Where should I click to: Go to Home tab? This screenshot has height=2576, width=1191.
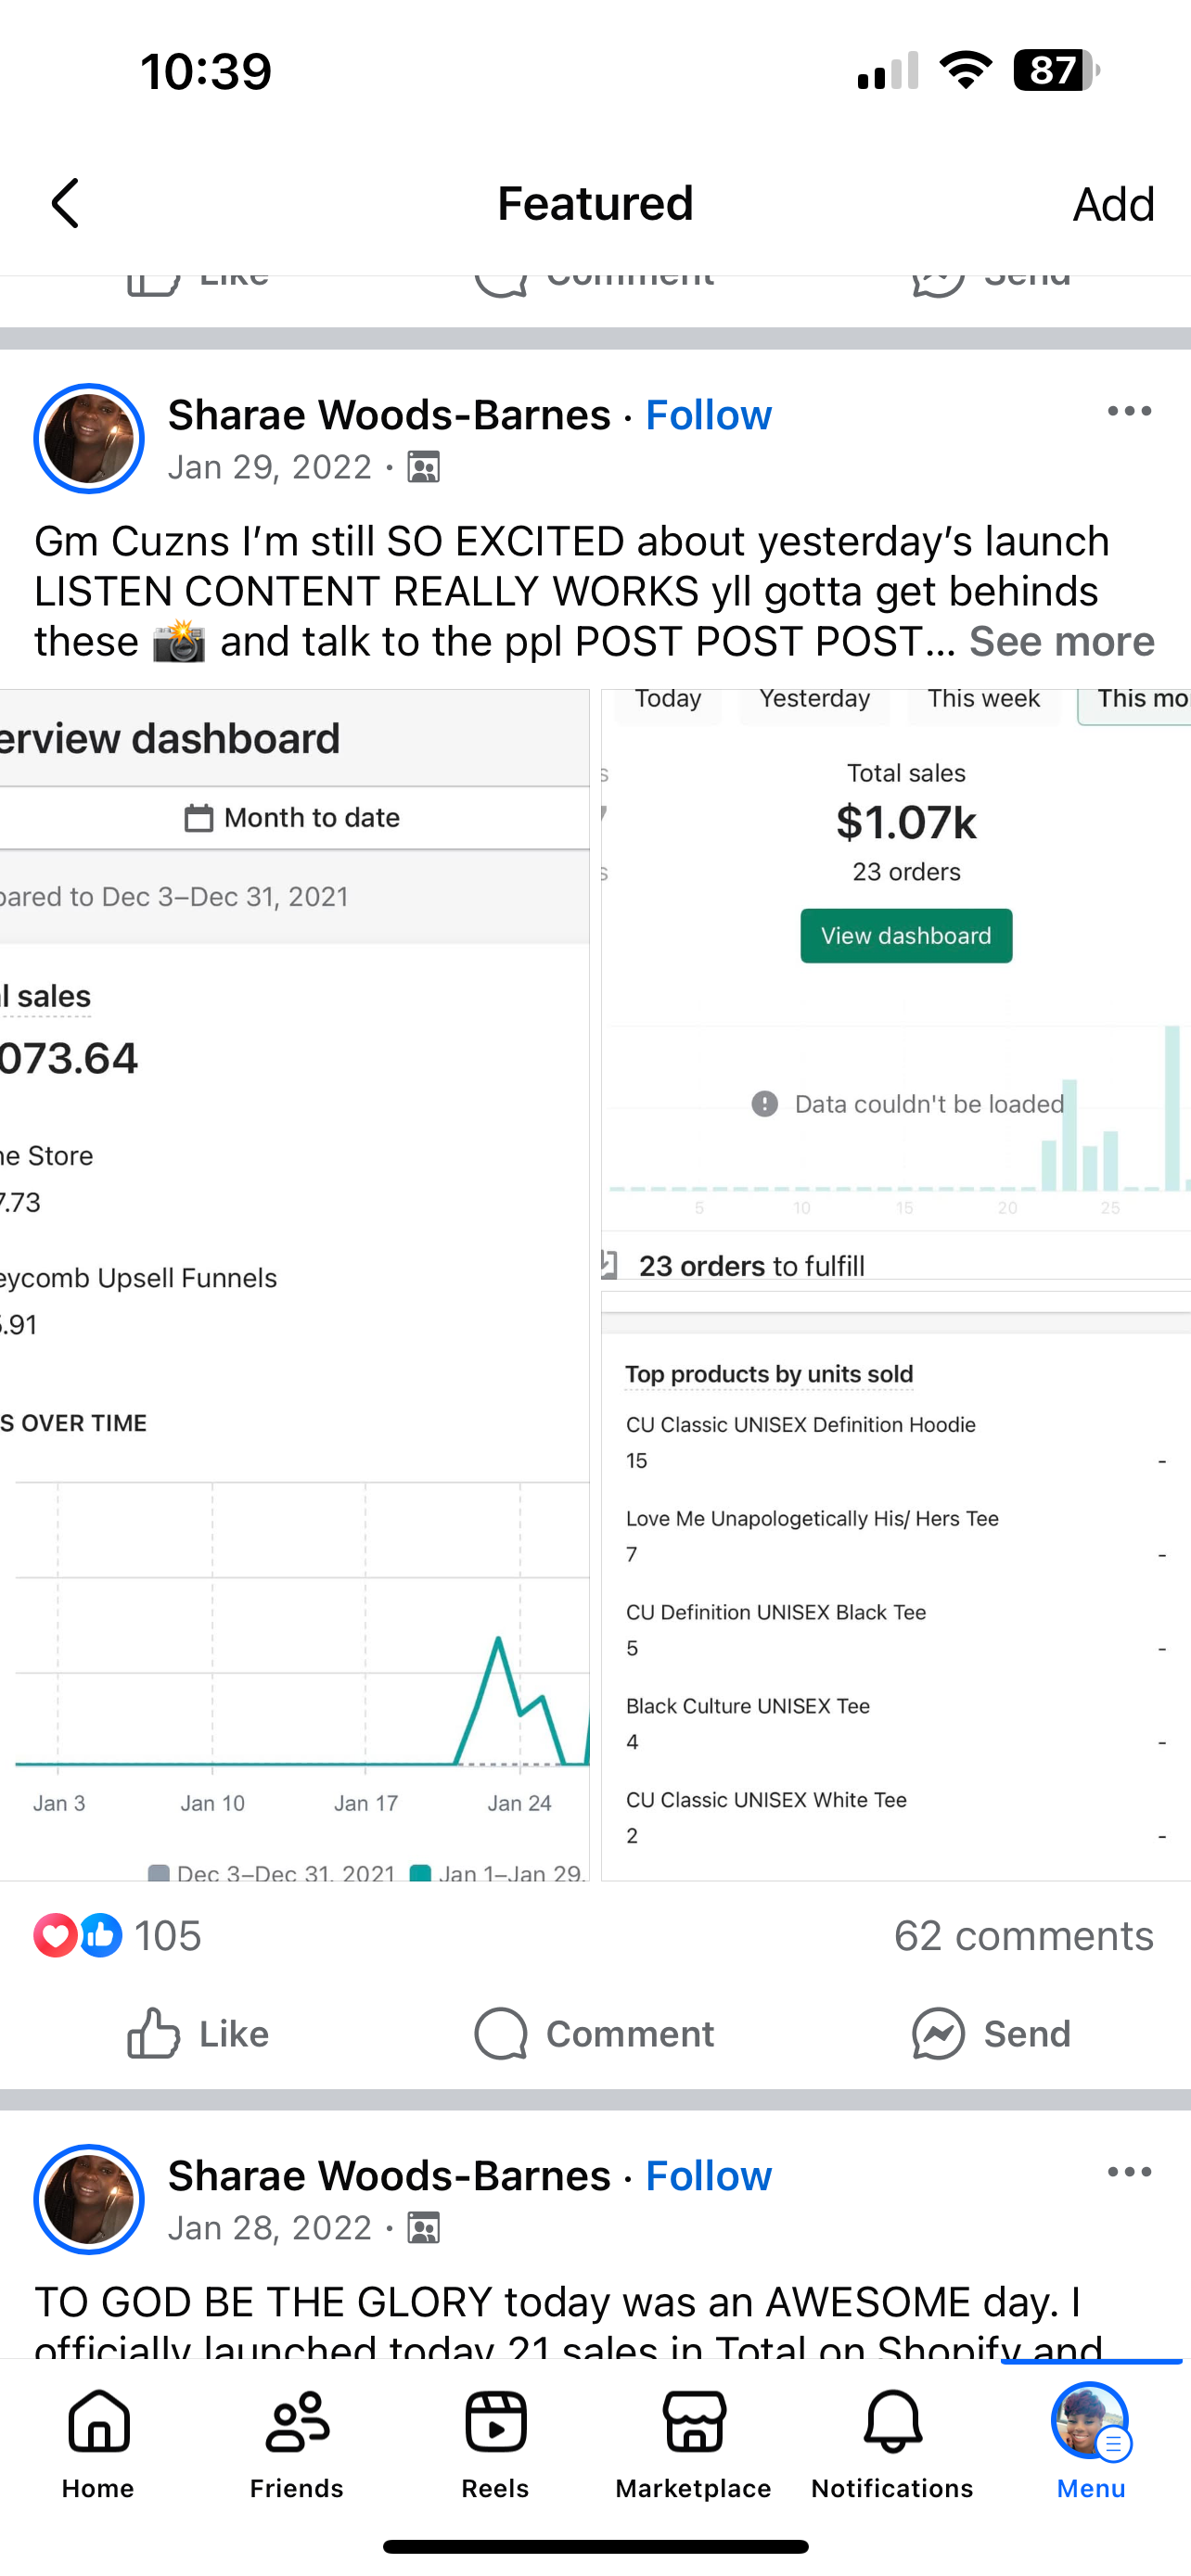(x=98, y=2445)
